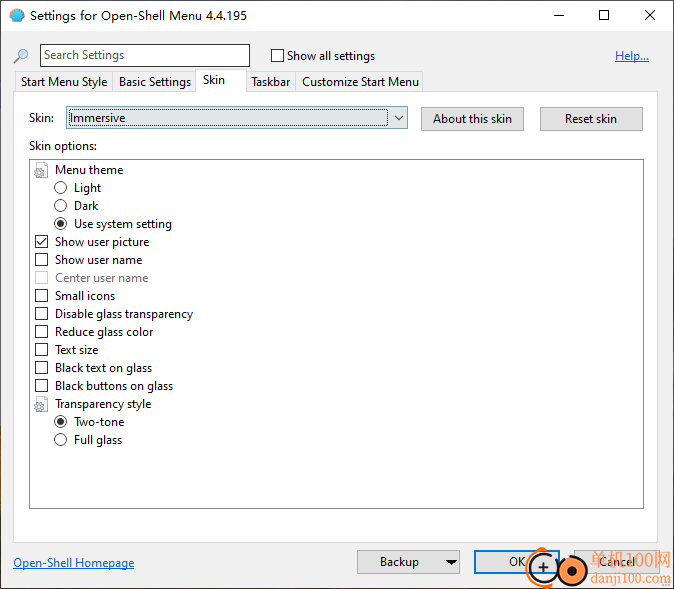The image size is (674, 589).
Task: Click the Center user name checkbox
Action: pyautogui.click(x=42, y=278)
